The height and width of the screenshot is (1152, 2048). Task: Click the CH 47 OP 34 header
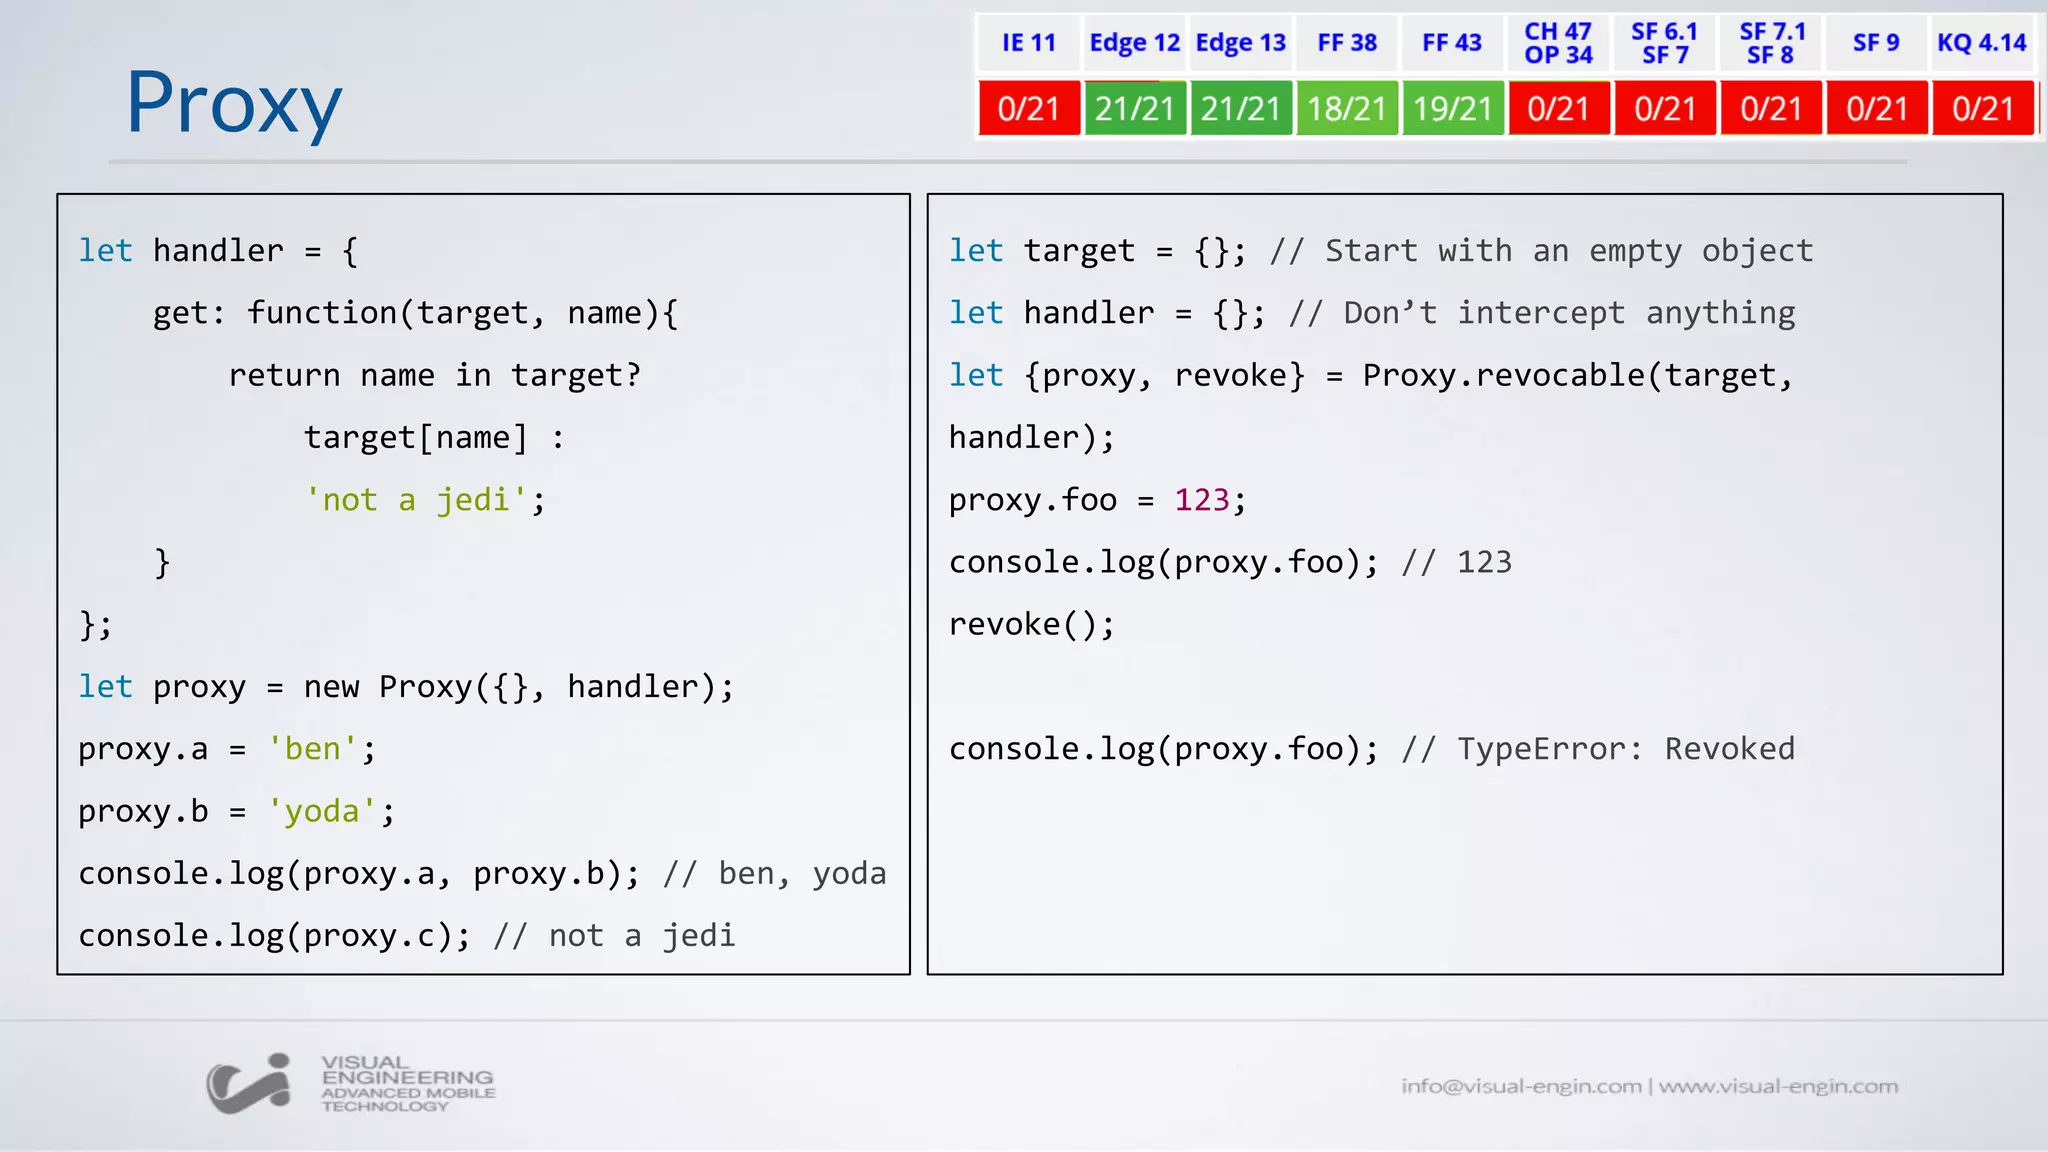coord(1558,43)
